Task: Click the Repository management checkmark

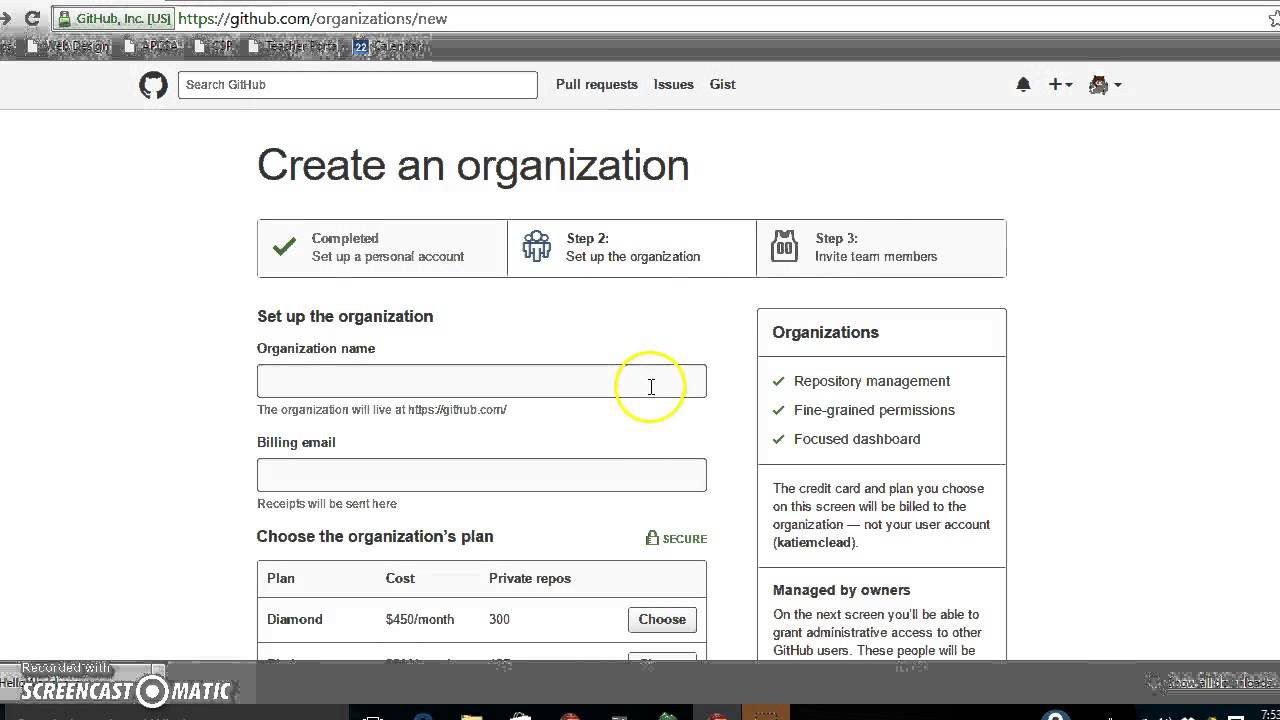Action: (x=779, y=381)
